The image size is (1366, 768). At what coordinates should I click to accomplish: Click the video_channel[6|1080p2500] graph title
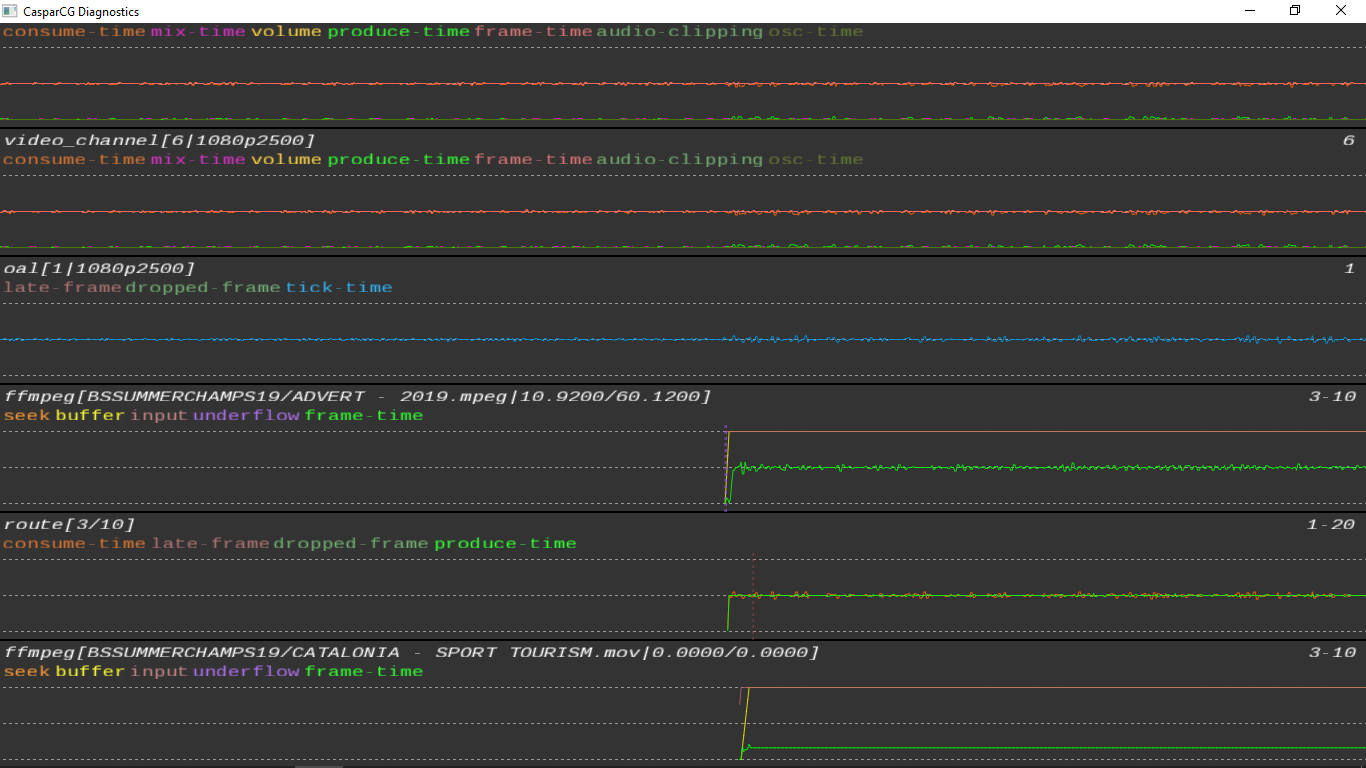click(x=160, y=141)
